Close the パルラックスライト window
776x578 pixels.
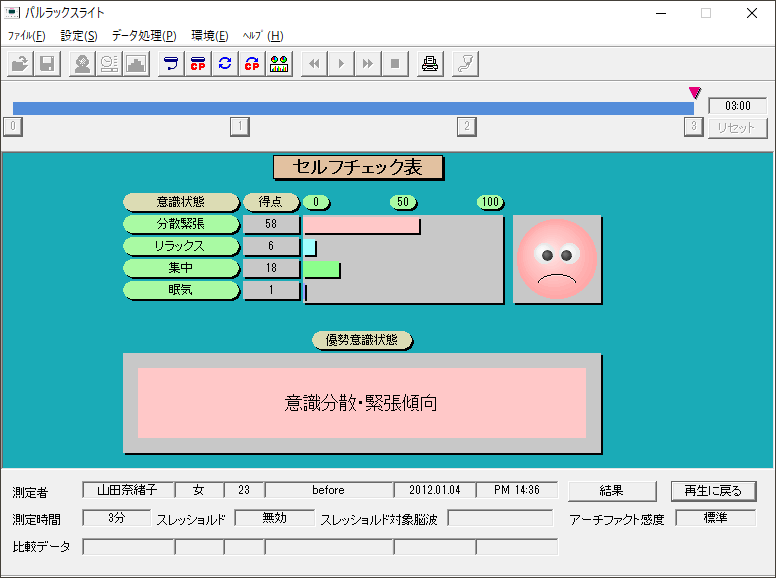point(752,13)
